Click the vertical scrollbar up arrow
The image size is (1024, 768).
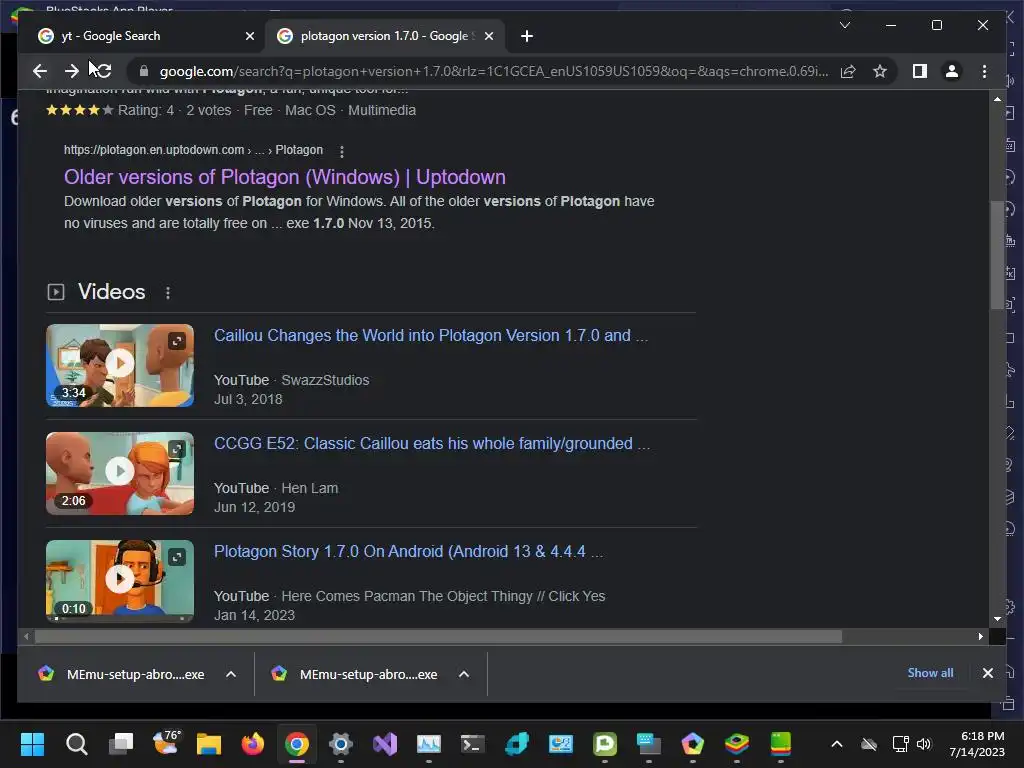point(997,99)
